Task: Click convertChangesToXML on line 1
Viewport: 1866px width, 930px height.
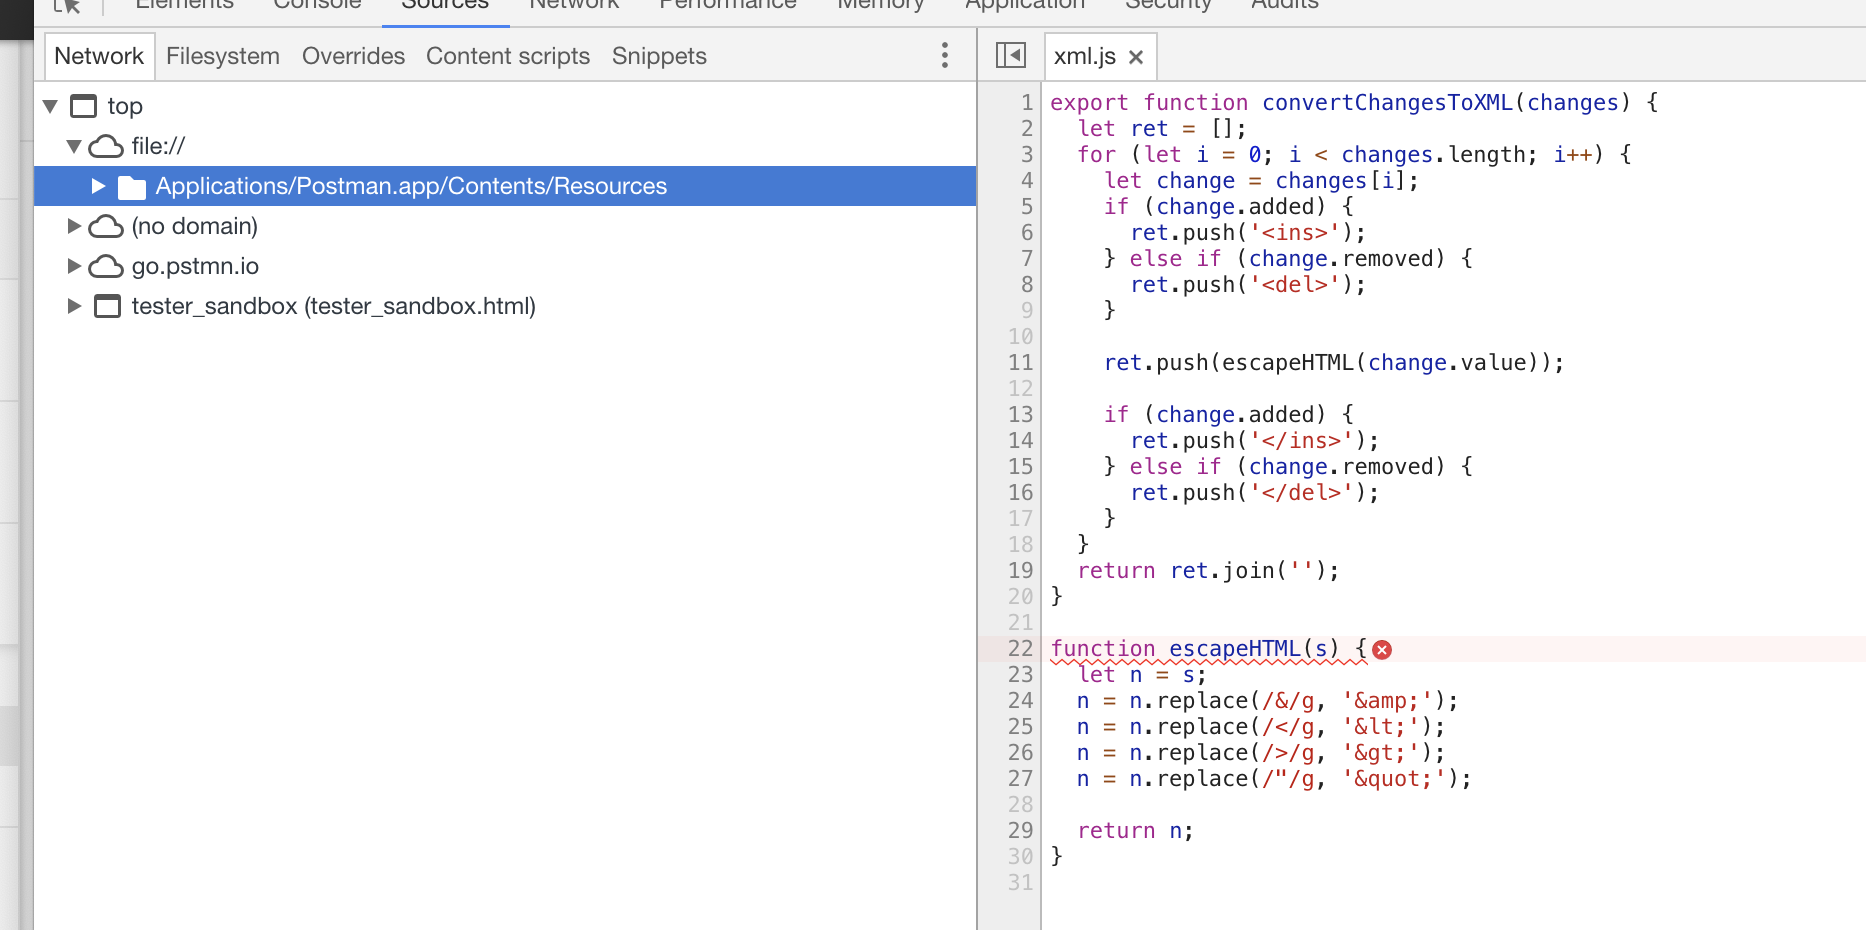Action: click(1388, 103)
